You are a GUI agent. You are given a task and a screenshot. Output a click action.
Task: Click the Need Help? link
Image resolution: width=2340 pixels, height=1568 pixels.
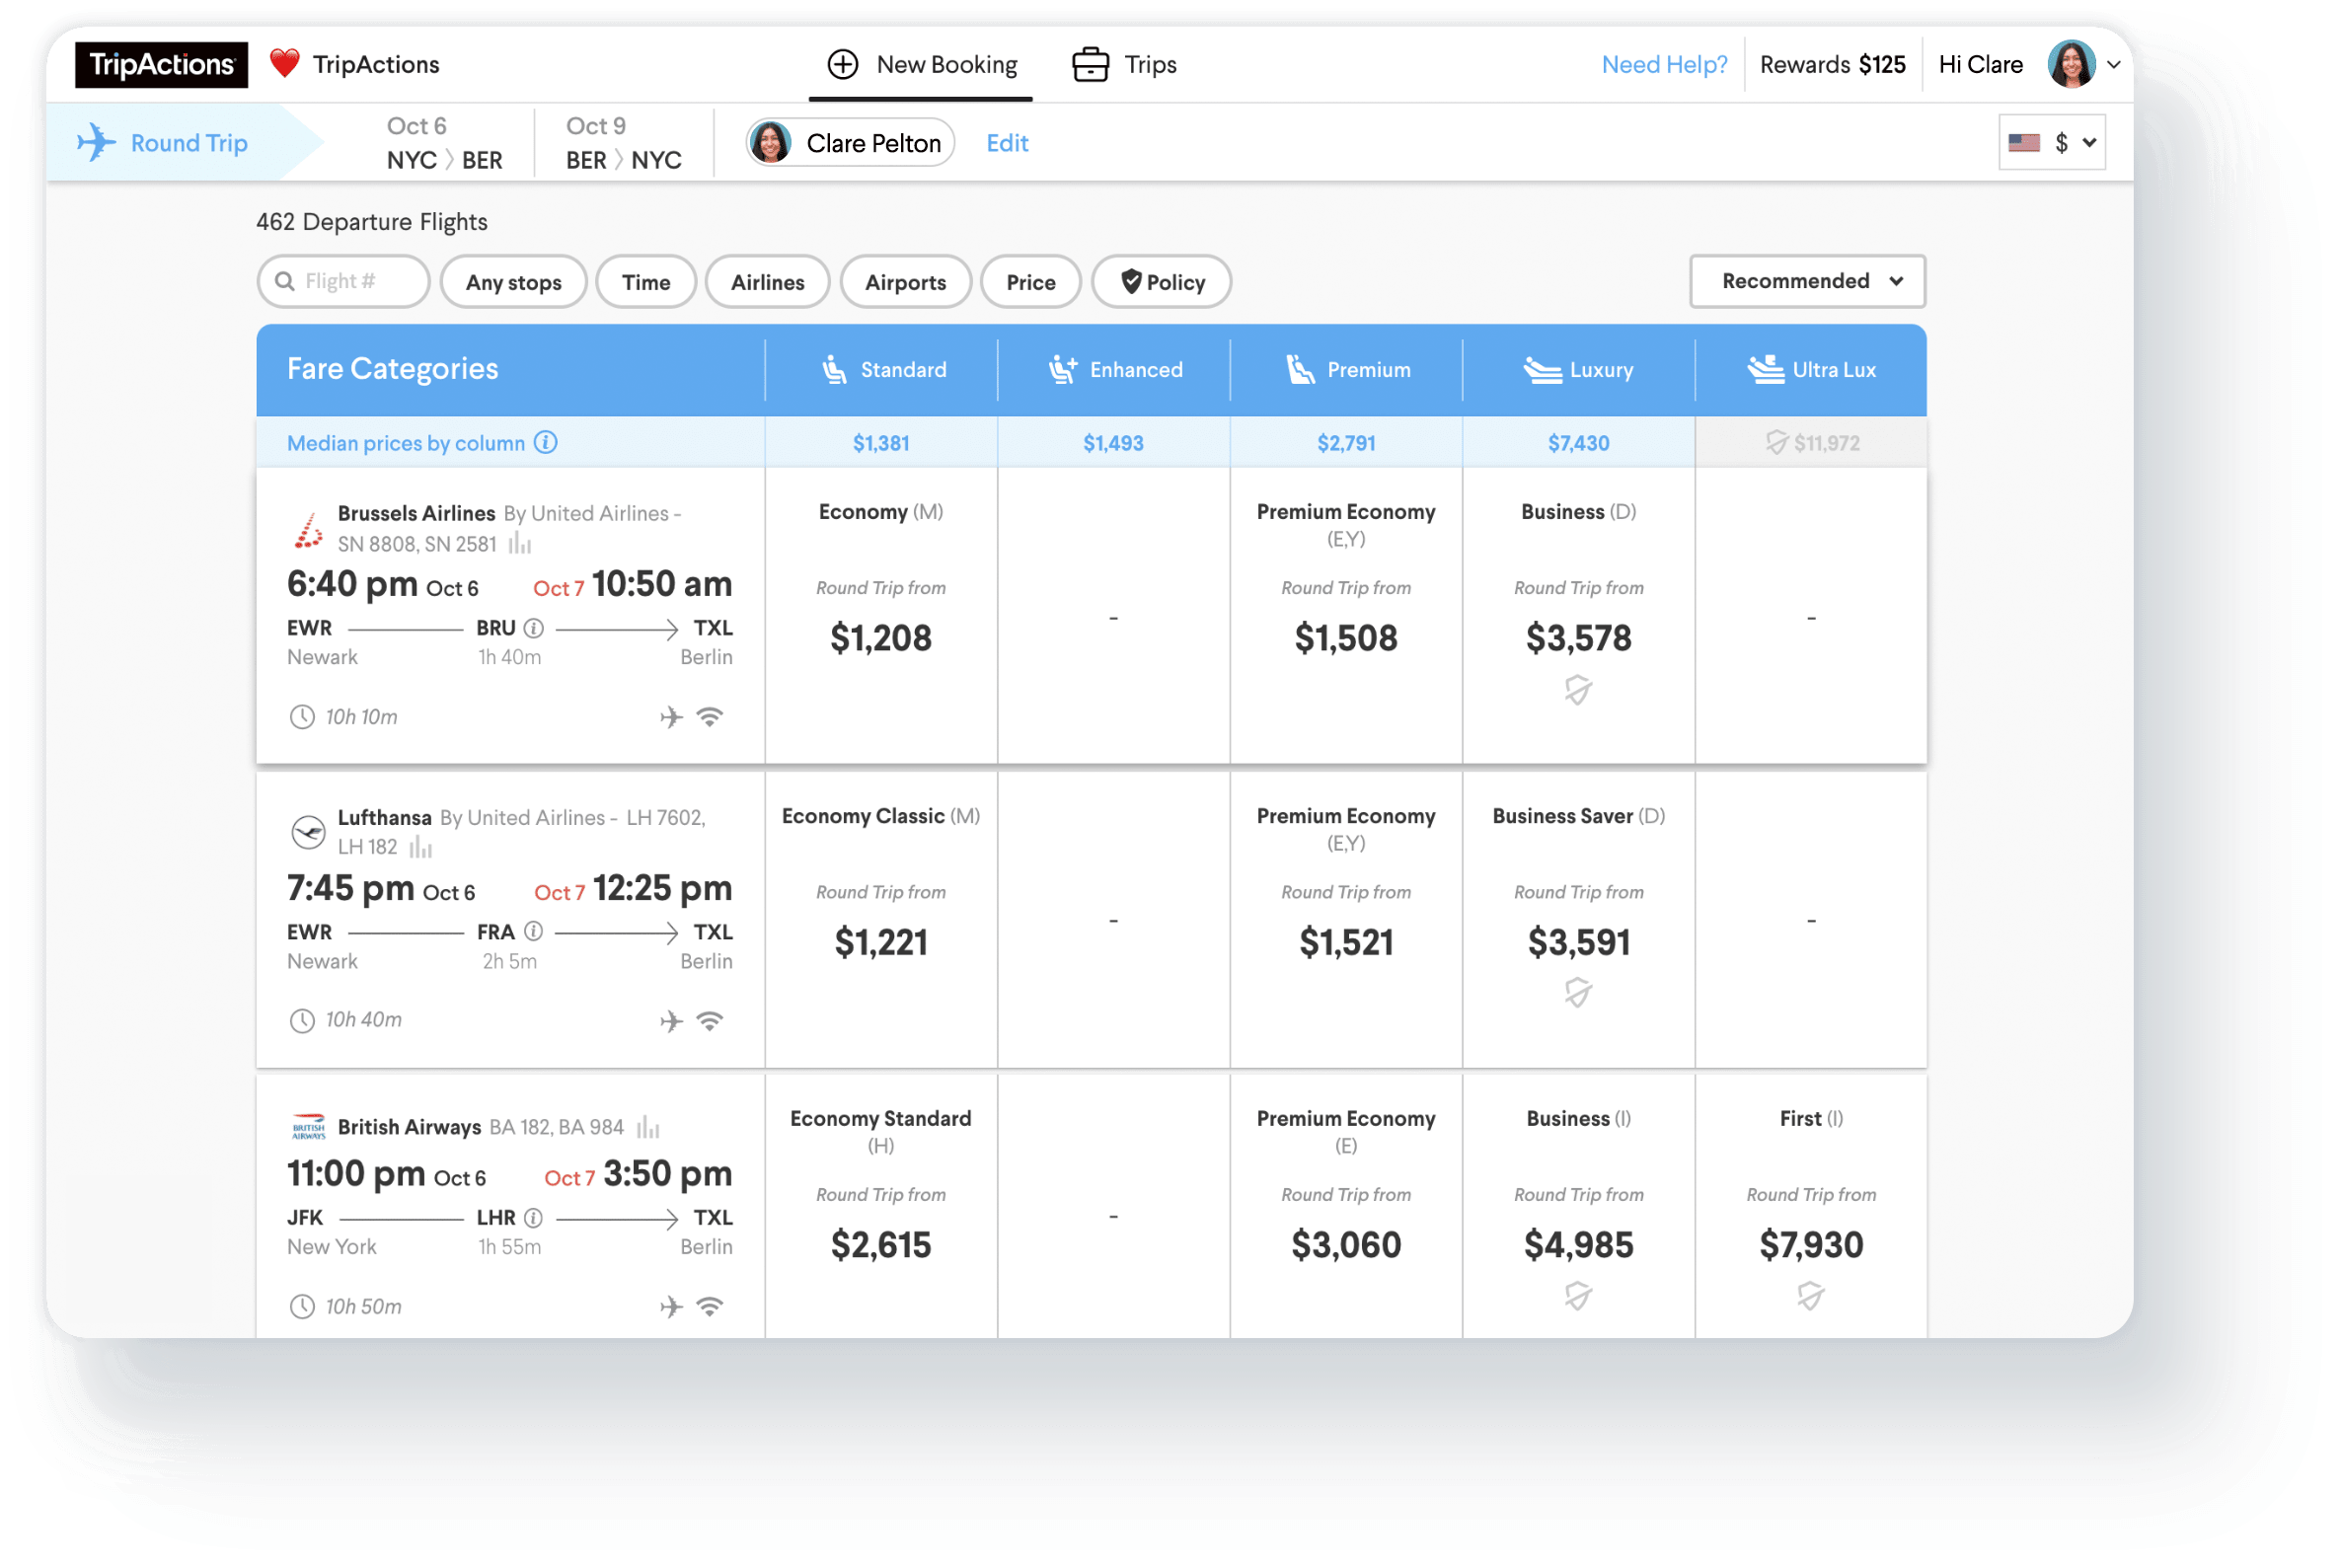pos(1664,65)
